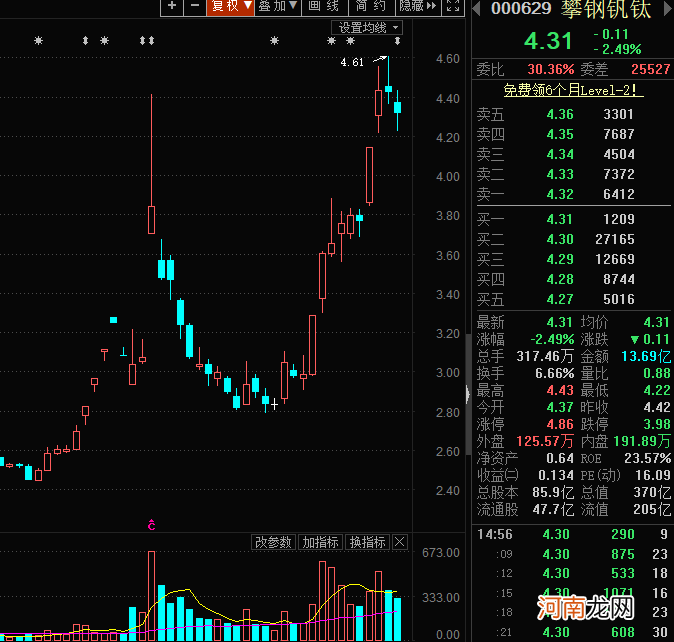Open the 叠加 overlay dropdown
Image resolution: width=674 pixels, height=642 pixels.
click(x=277, y=6)
